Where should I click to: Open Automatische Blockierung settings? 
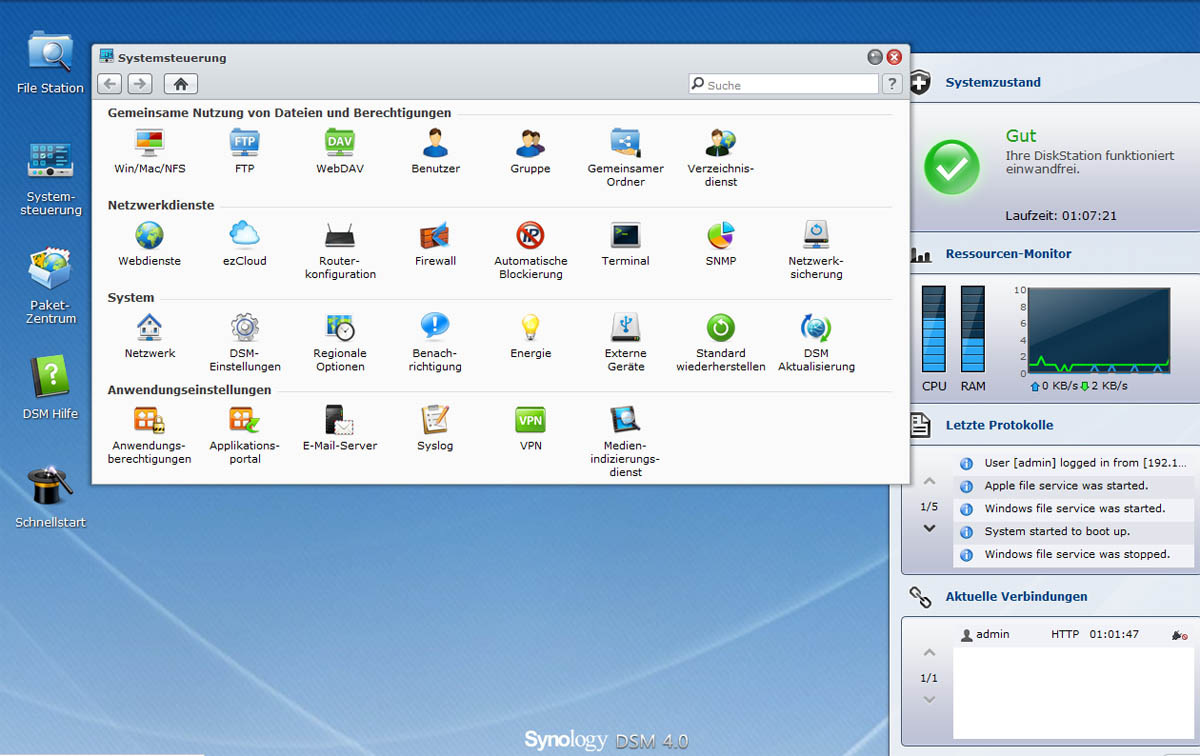point(530,237)
